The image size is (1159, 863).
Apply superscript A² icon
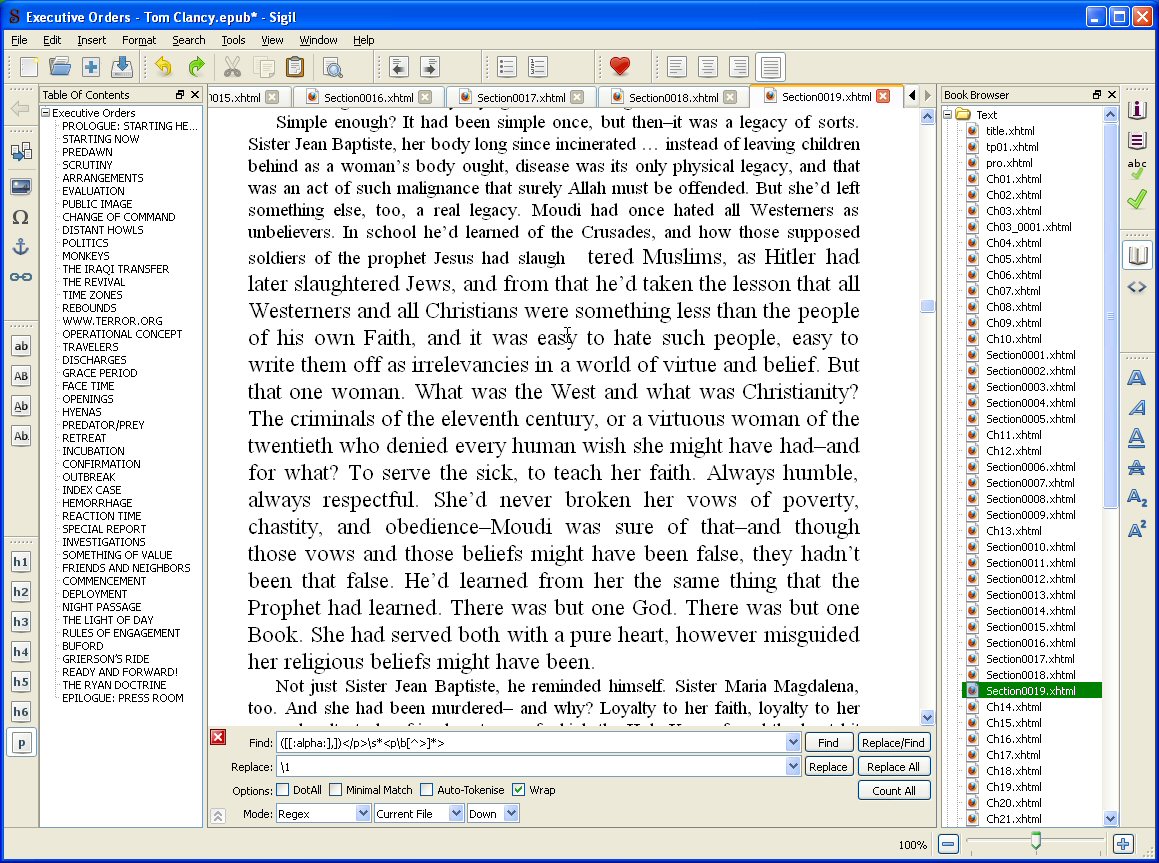1137,529
